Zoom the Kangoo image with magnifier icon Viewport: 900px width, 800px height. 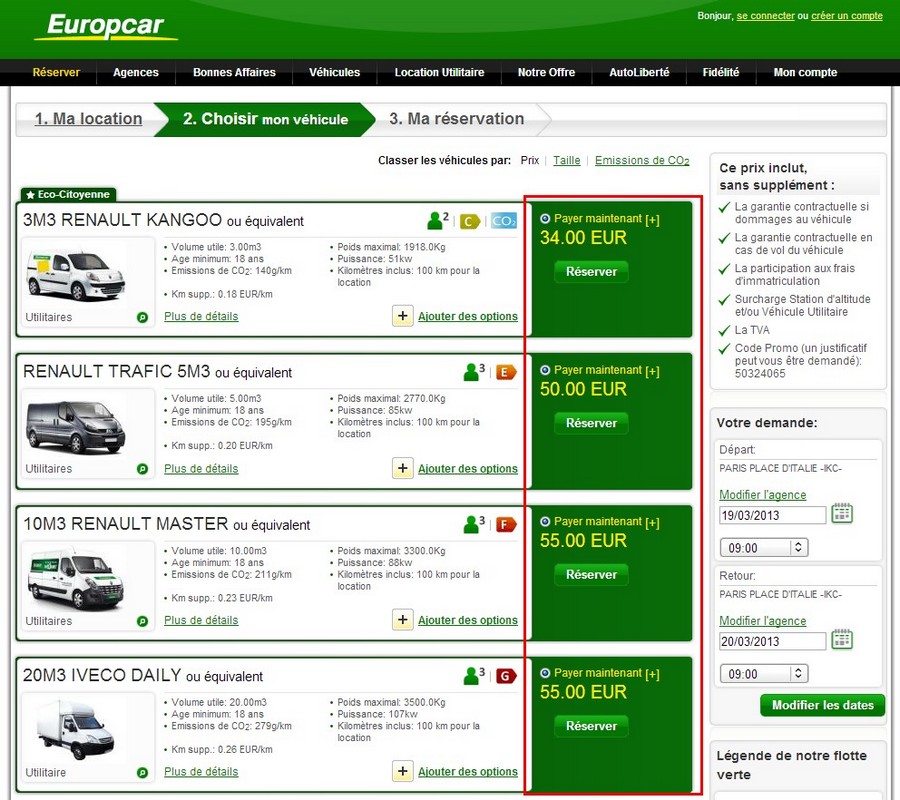[142, 317]
